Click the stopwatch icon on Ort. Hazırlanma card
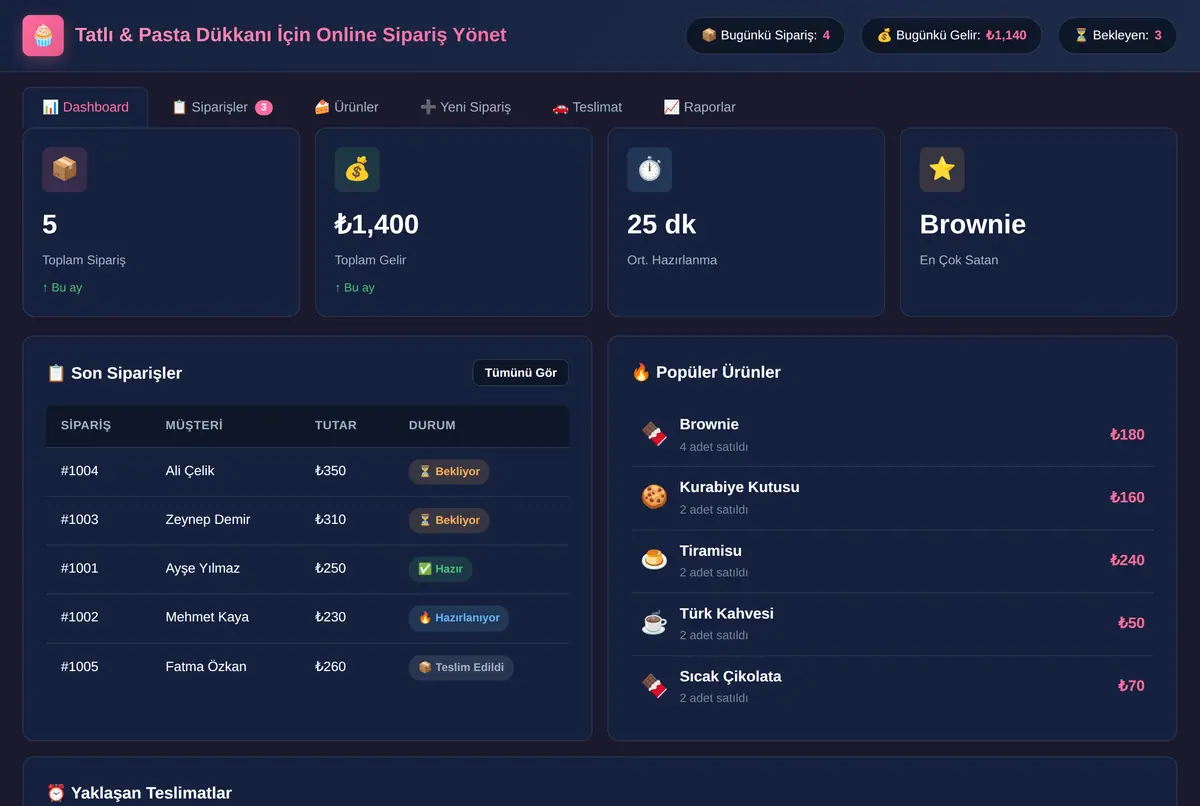The height and width of the screenshot is (806, 1200). [x=650, y=170]
